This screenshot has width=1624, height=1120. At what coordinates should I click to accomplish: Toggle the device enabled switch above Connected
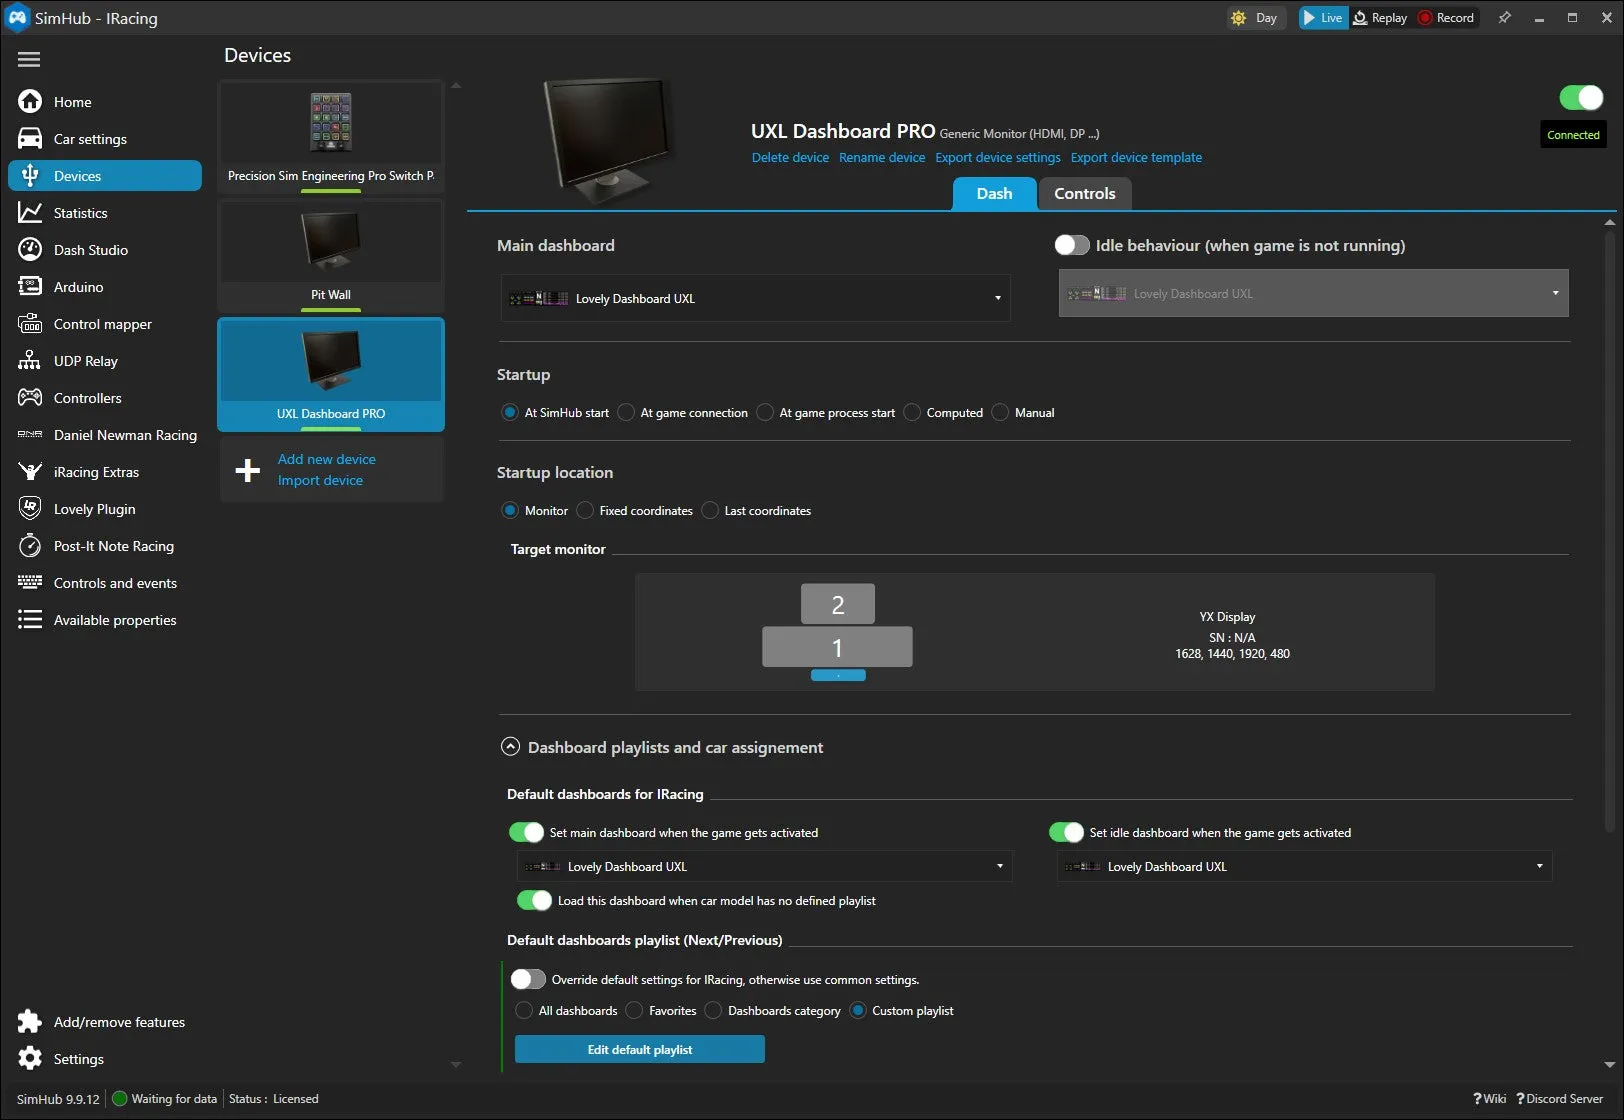1581,97
